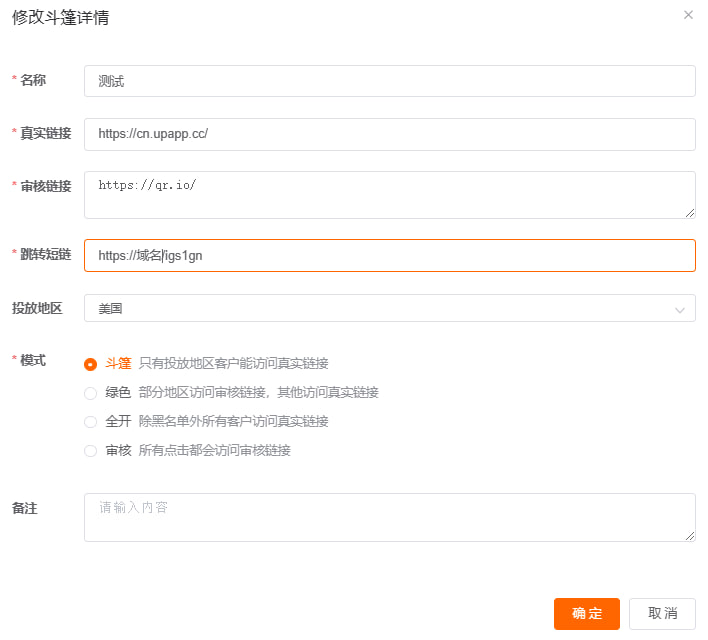This screenshot has width=708, height=640.
Task: Click the 名称 input field
Action: [390, 81]
